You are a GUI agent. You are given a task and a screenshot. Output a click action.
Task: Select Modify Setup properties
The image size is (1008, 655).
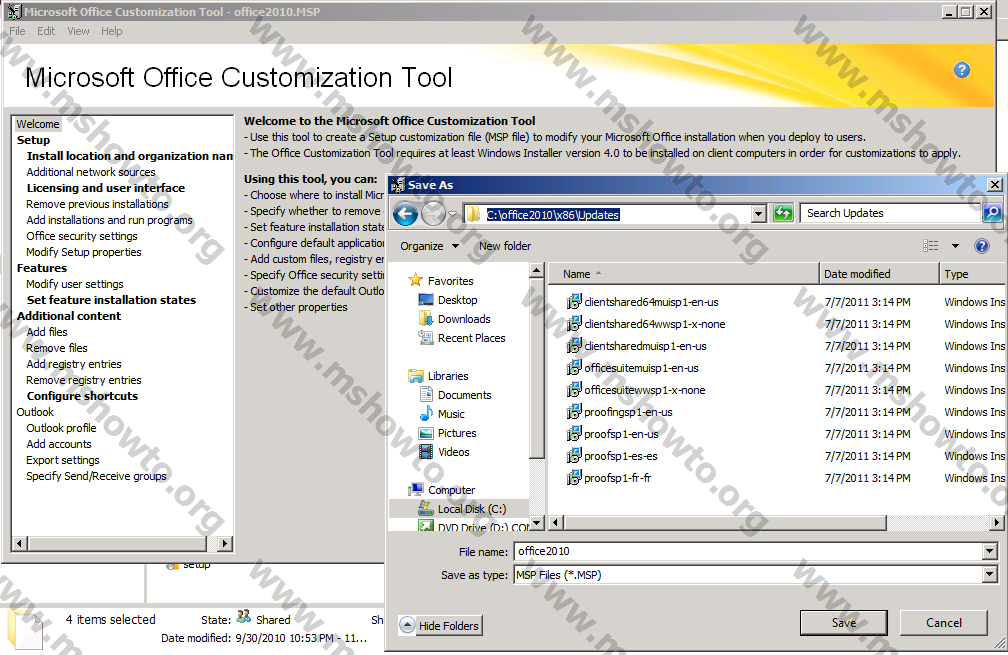click(x=84, y=252)
